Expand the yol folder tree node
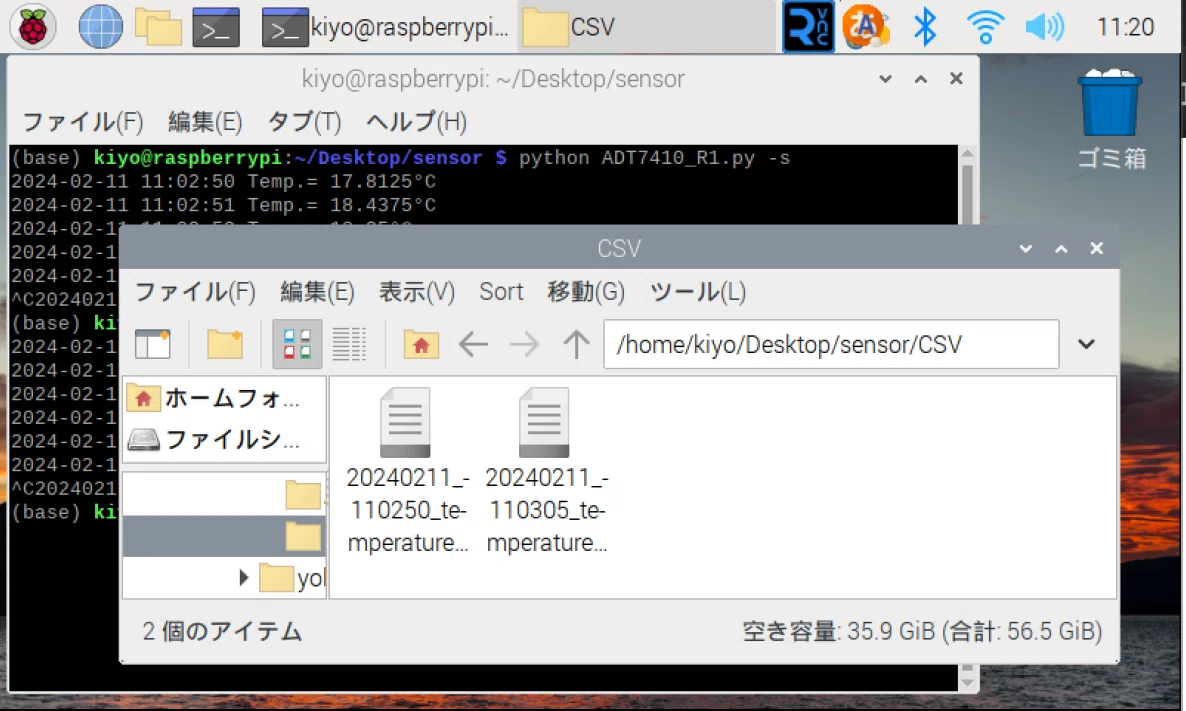Screen dimensions: 1186x711 [x=243, y=578]
